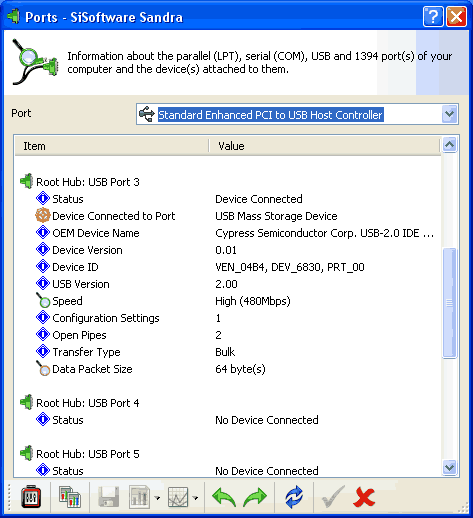Open the Port dropdown arrow

(x=449, y=114)
